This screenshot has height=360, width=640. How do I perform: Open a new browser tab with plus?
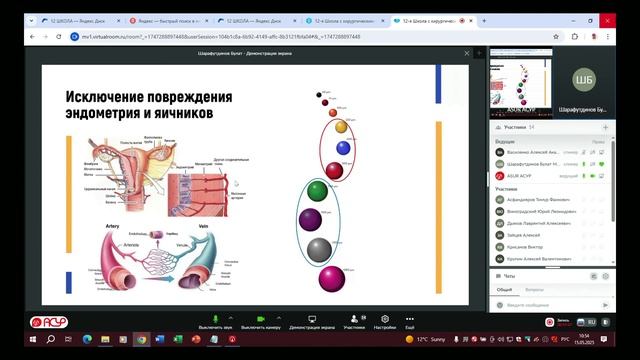[x=484, y=21]
